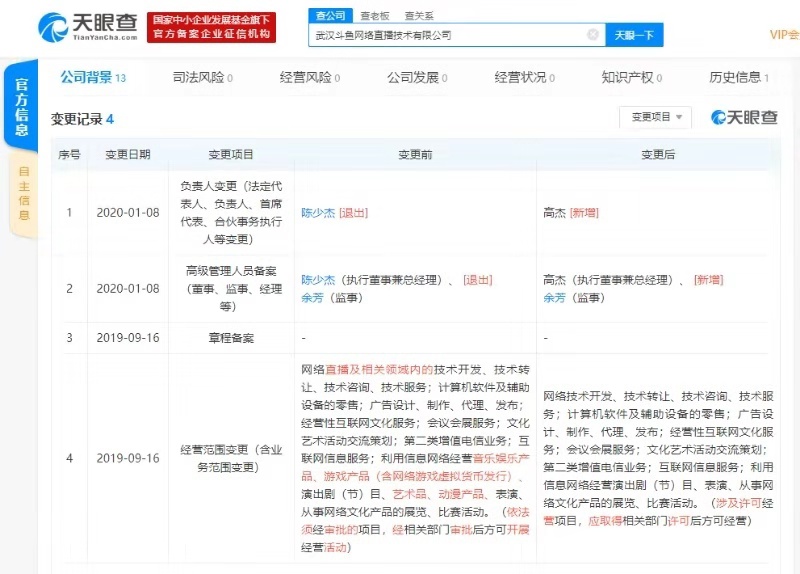The height and width of the screenshot is (574, 800).
Task: Open the 变更项目 filter dropdown
Action: 655,117
